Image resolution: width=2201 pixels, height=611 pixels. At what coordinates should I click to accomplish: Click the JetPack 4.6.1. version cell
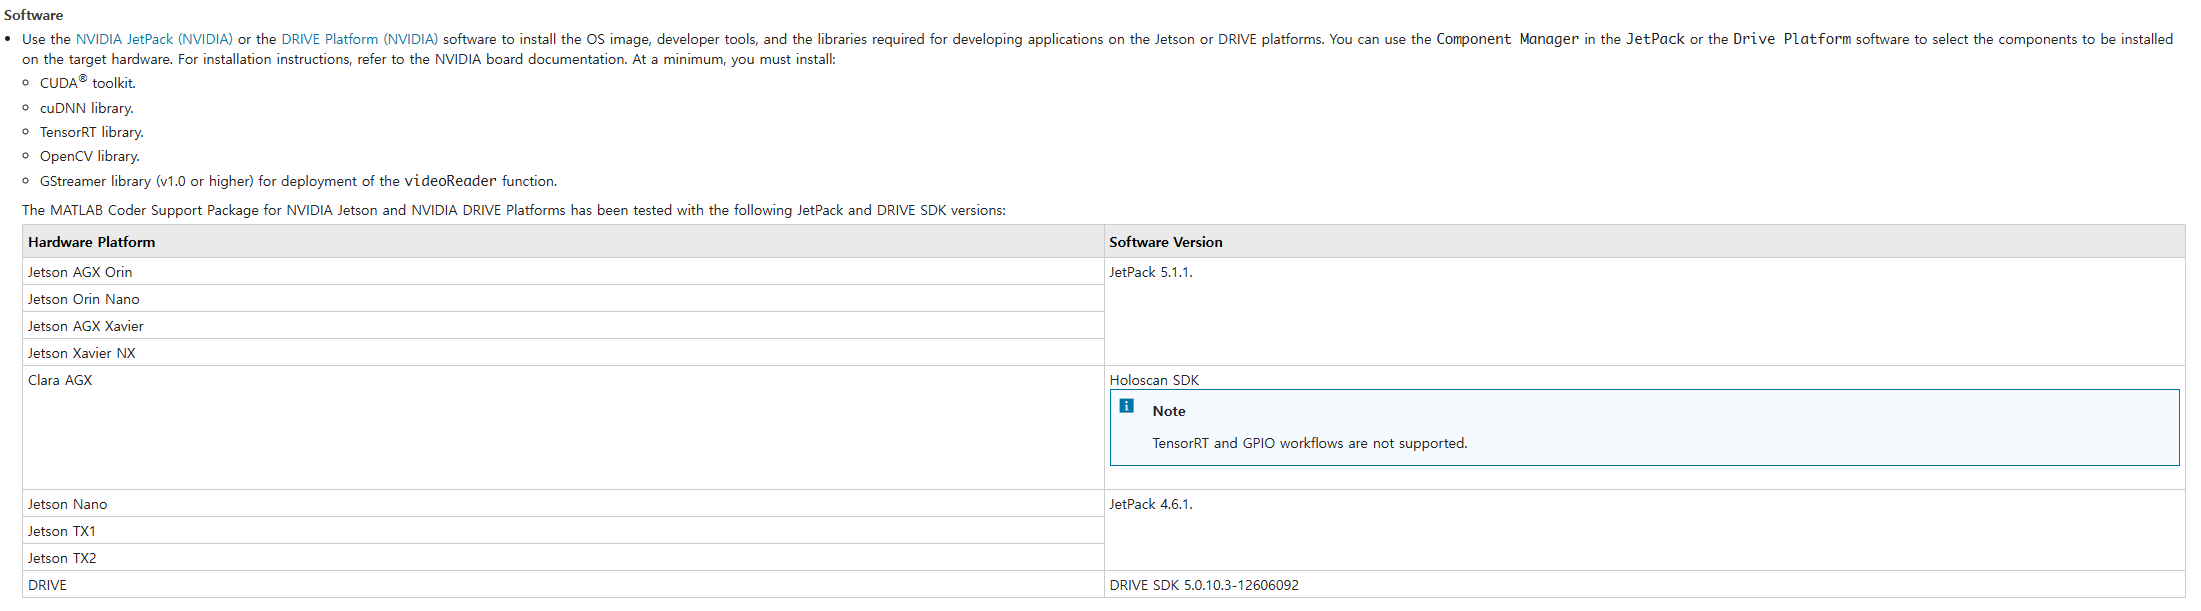click(1644, 531)
